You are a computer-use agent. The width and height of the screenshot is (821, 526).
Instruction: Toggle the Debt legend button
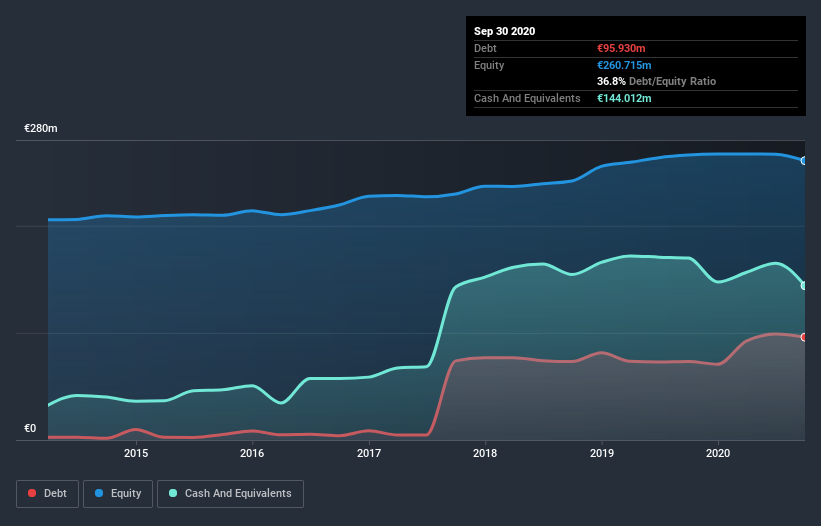pos(48,494)
